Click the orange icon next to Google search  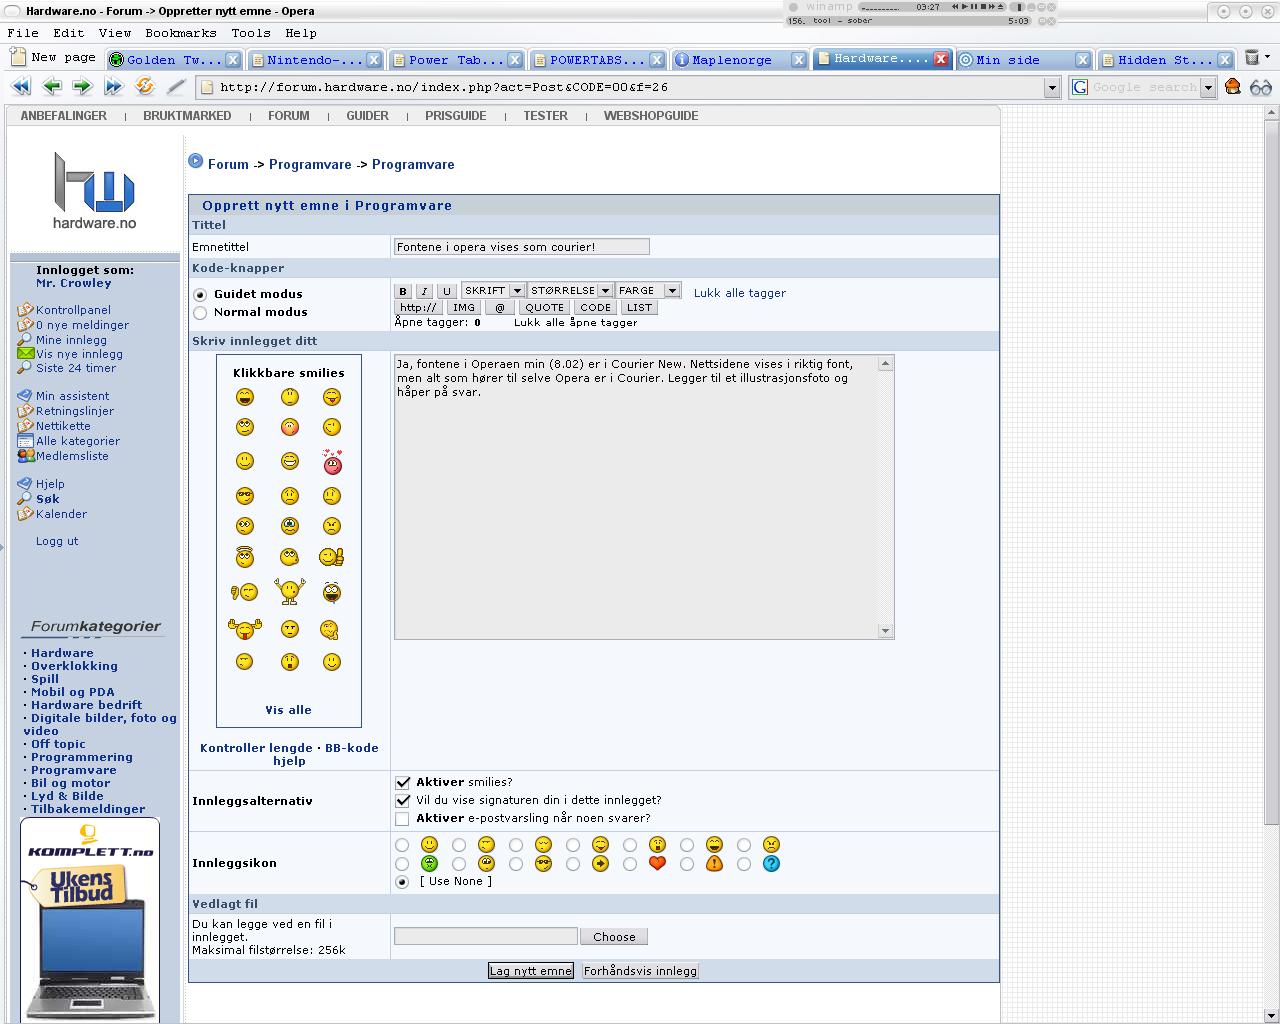coord(1233,87)
